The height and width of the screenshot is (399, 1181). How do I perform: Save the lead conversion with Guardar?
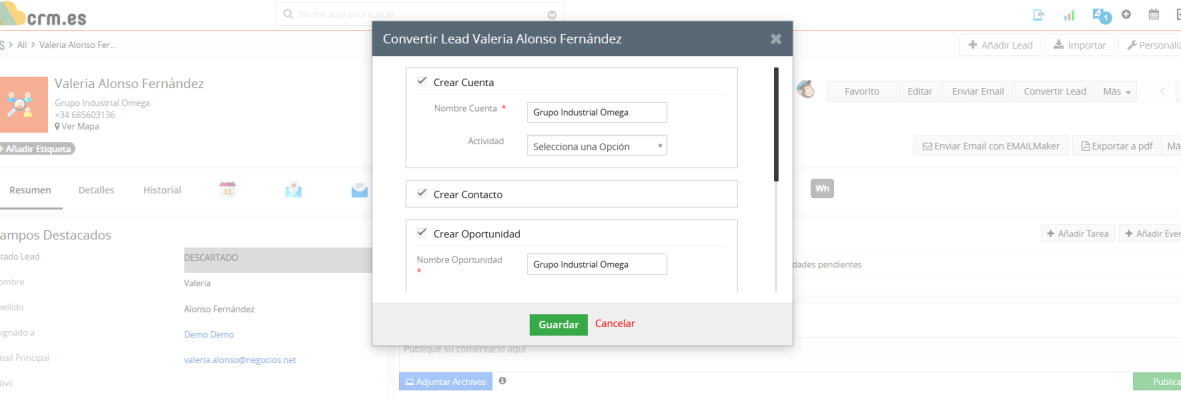[558, 324]
